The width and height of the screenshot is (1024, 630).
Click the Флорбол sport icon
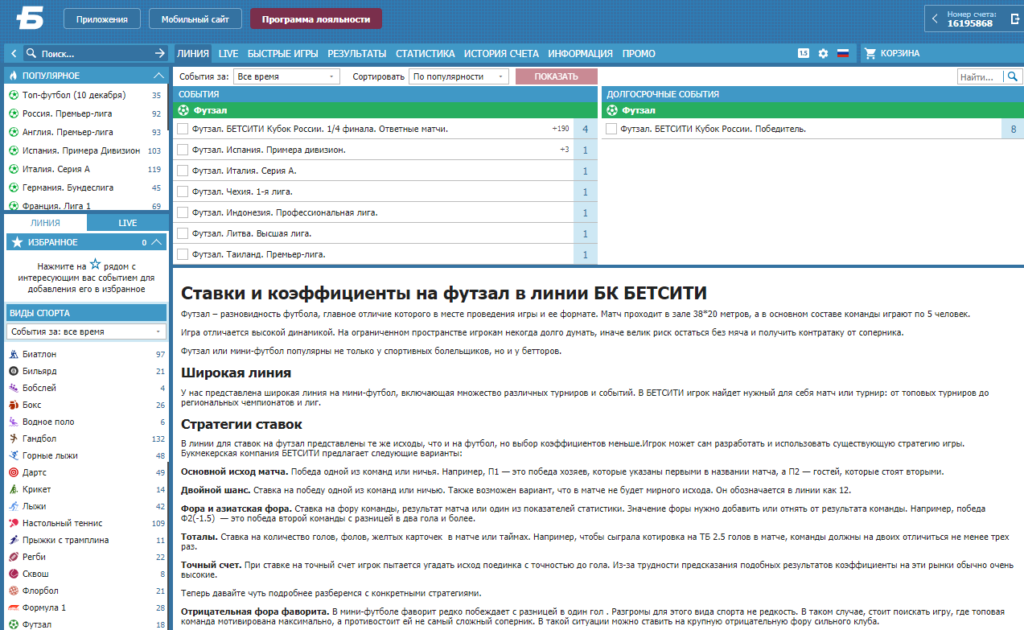(13, 591)
